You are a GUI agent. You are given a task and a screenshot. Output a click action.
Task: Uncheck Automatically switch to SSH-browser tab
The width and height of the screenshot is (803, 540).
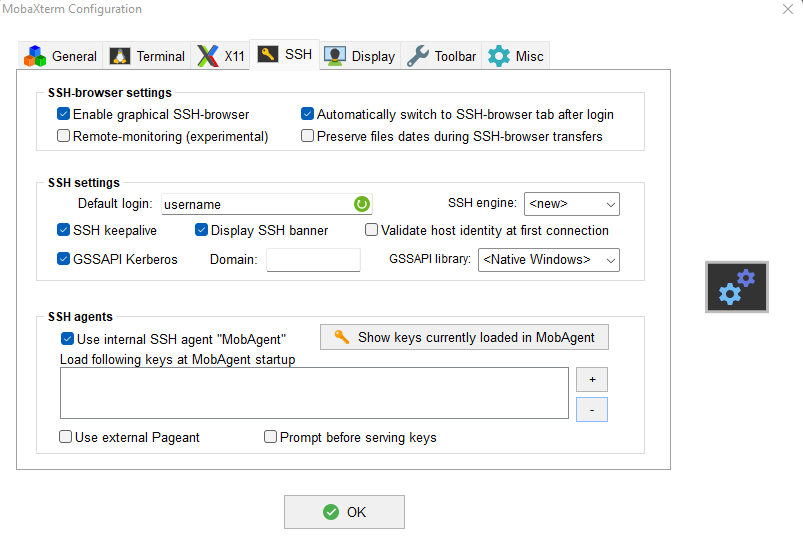307,114
